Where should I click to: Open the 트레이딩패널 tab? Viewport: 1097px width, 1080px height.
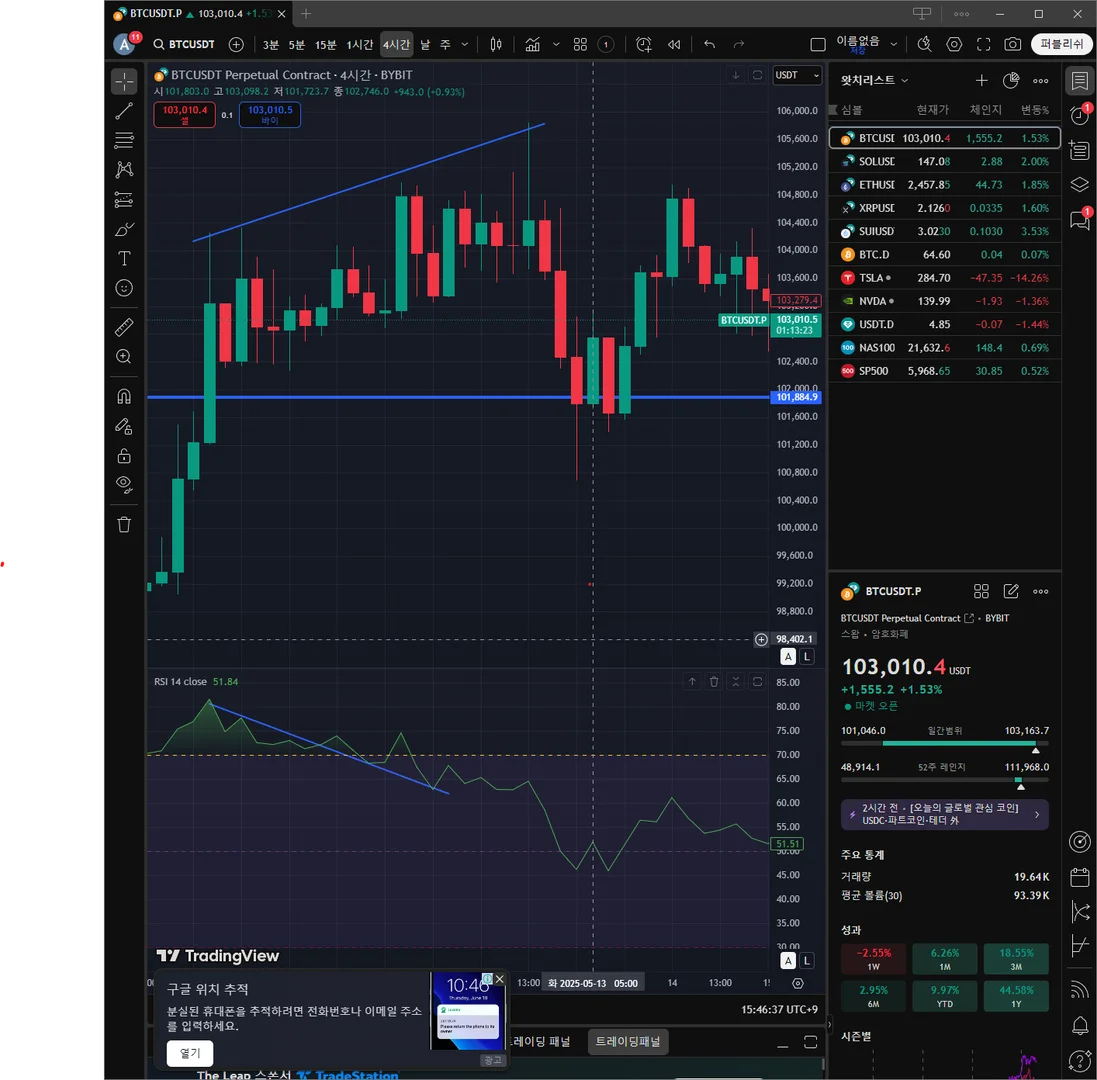click(628, 1042)
